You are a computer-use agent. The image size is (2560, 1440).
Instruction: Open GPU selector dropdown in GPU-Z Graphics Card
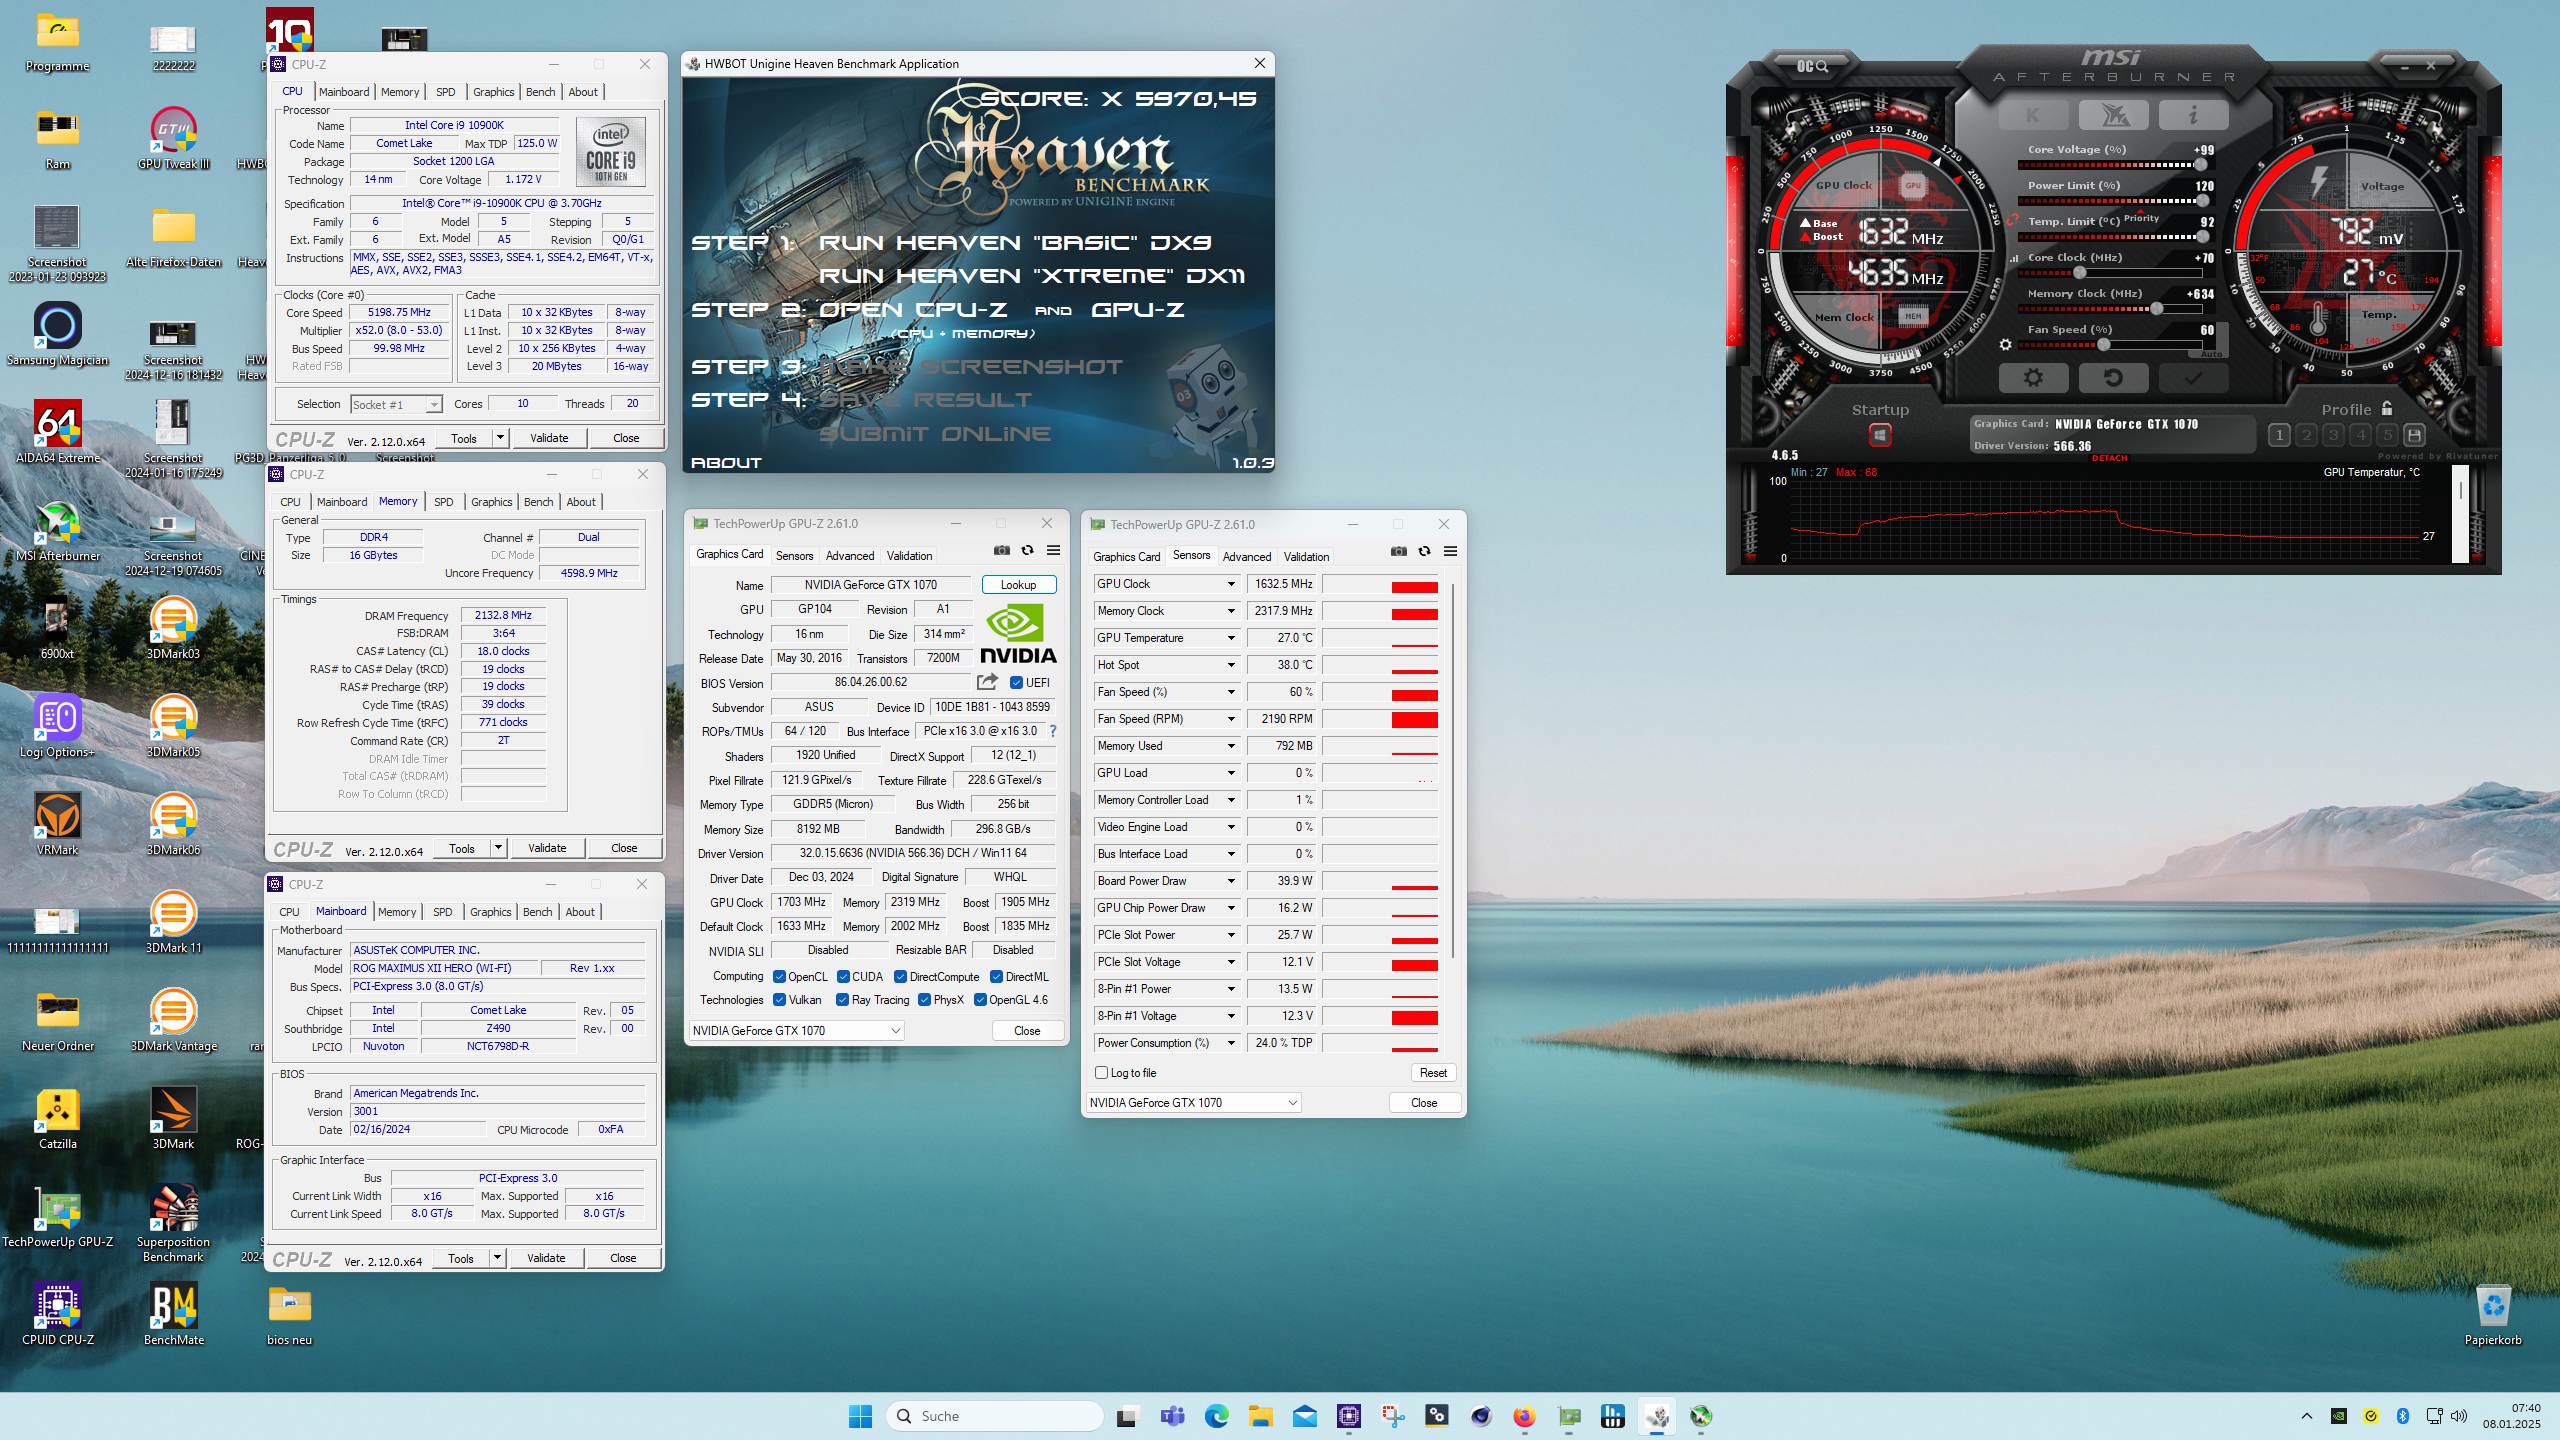[796, 1031]
